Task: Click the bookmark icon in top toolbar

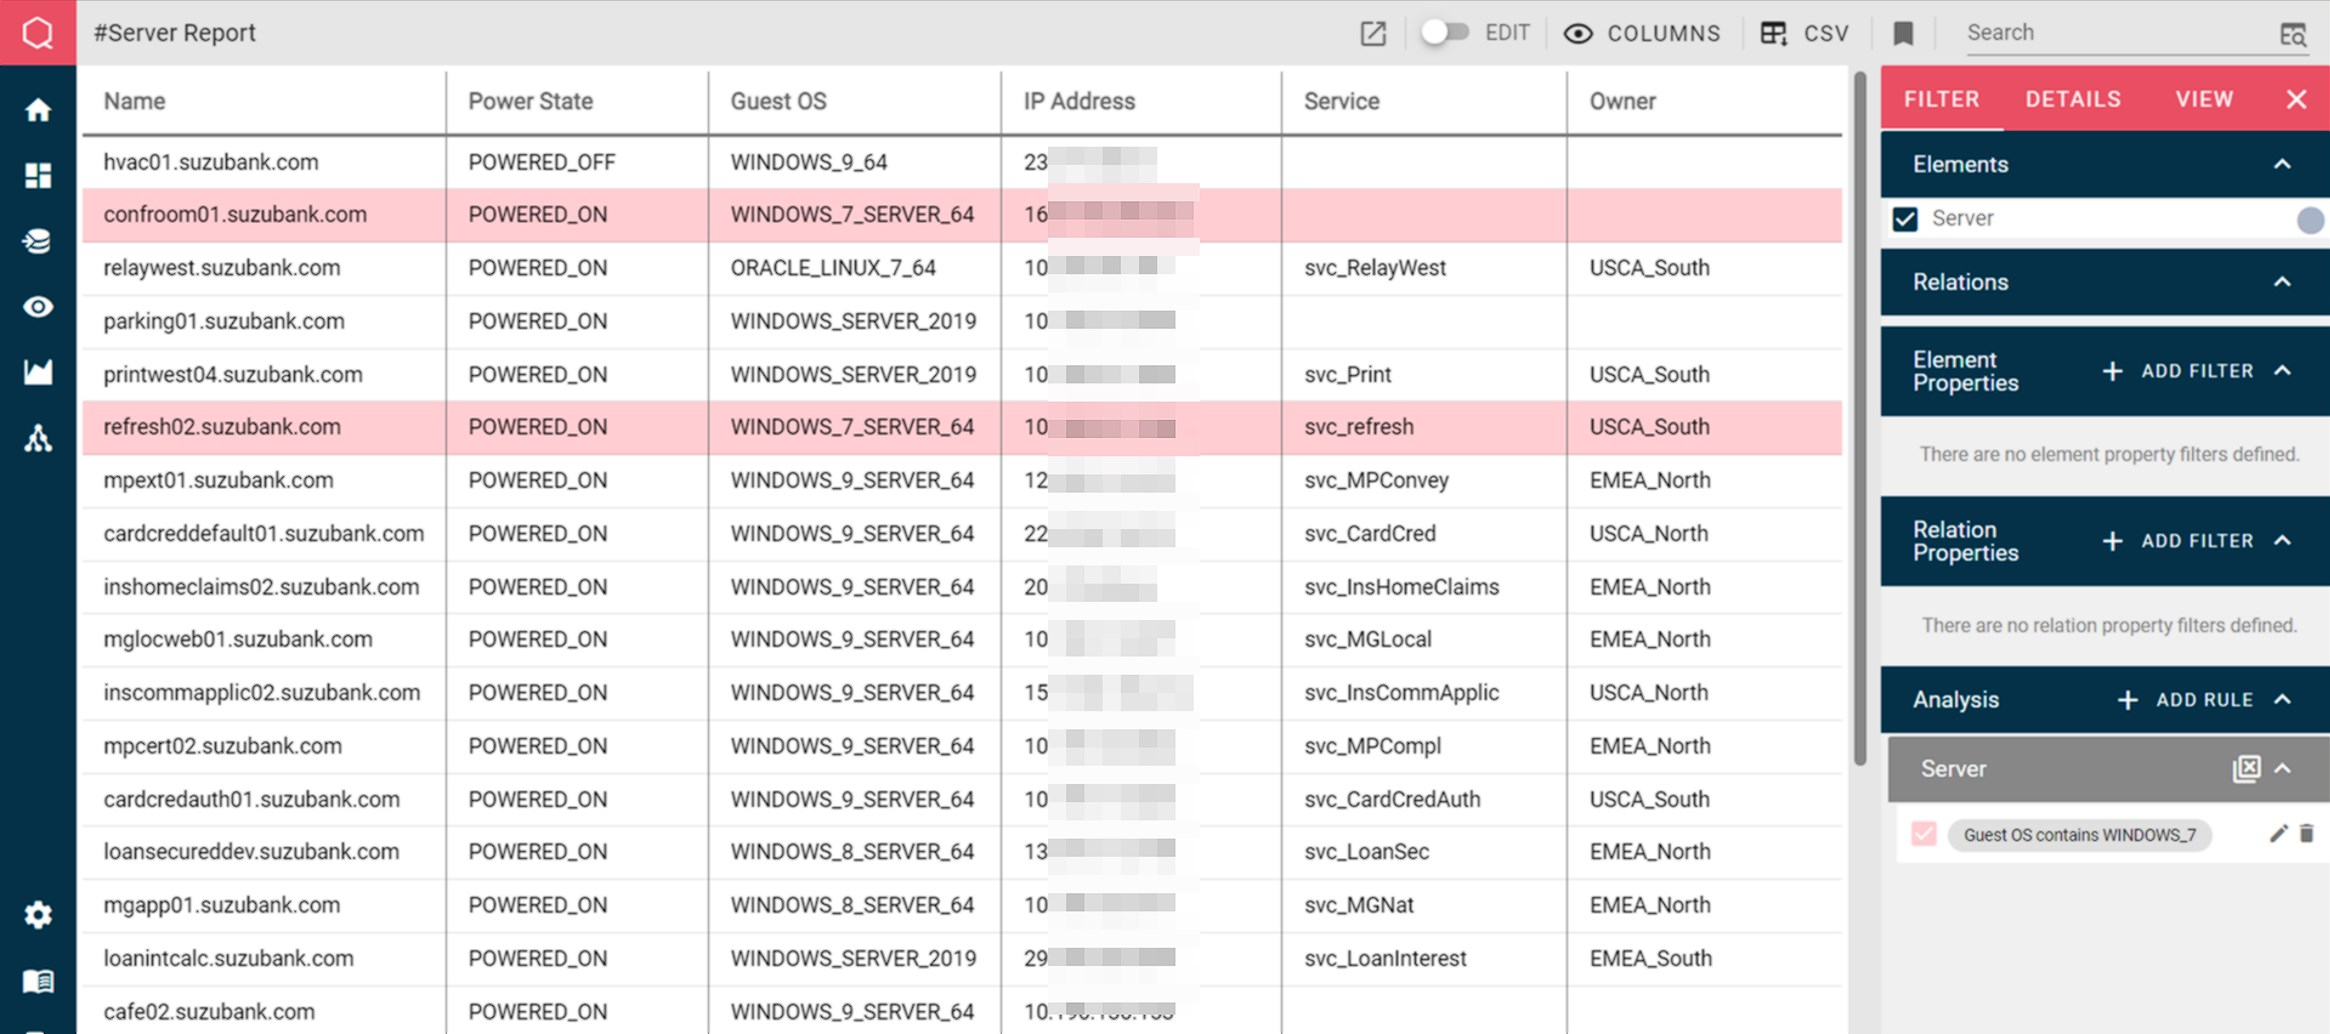Action: pyautogui.click(x=1903, y=33)
